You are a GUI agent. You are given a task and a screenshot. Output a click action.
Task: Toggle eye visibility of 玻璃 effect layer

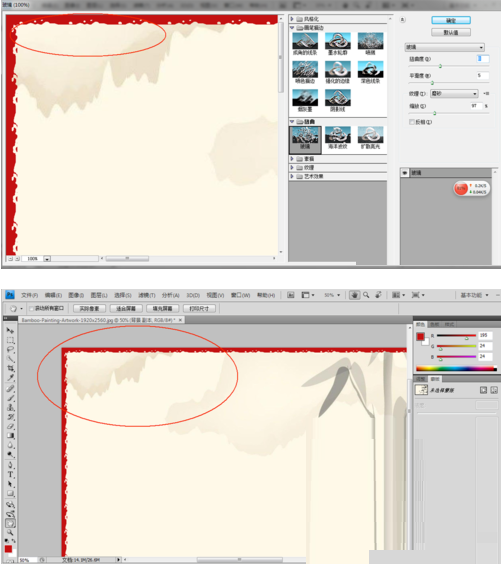pos(405,173)
